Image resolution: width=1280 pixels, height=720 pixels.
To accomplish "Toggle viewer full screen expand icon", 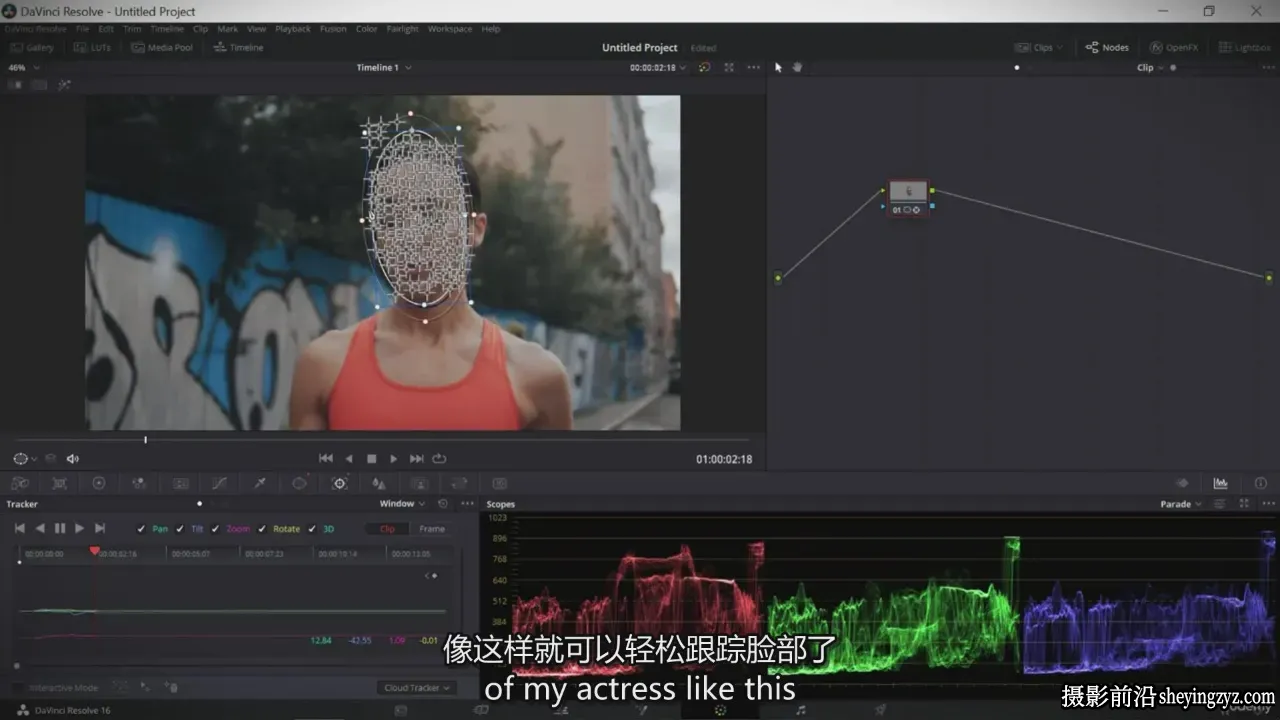I will pyautogui.click(x=729, y=67).
